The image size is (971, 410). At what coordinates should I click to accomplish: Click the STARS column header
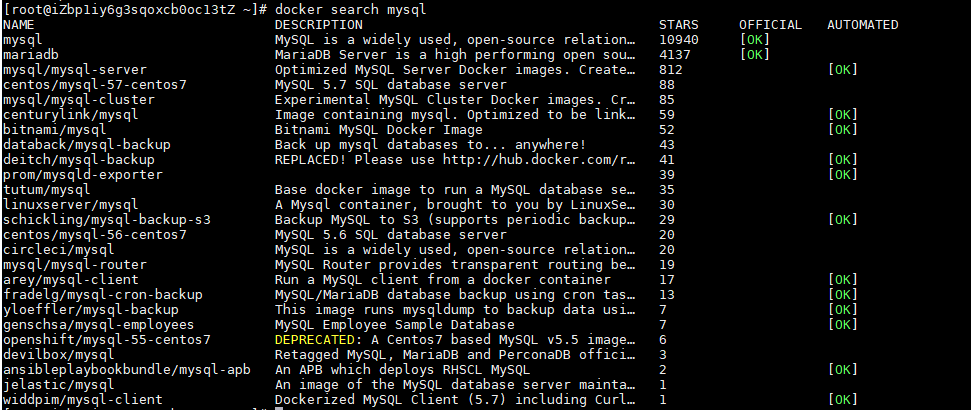[x=679, y=25]
